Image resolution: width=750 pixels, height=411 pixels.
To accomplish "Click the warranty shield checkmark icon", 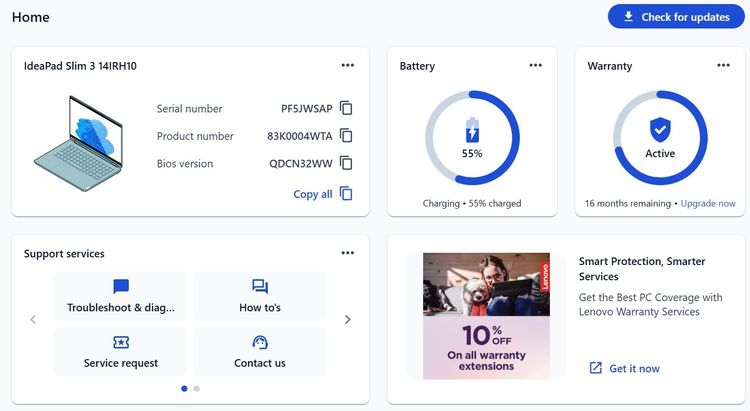I will [x=660, y=130].
